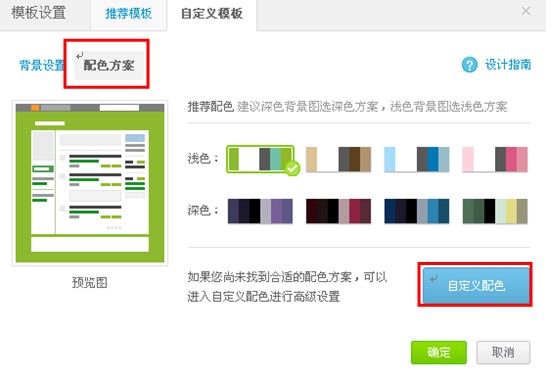552x371 pixels.
Task: Select the light tan brown color scheme
Action: click(338, 159)
